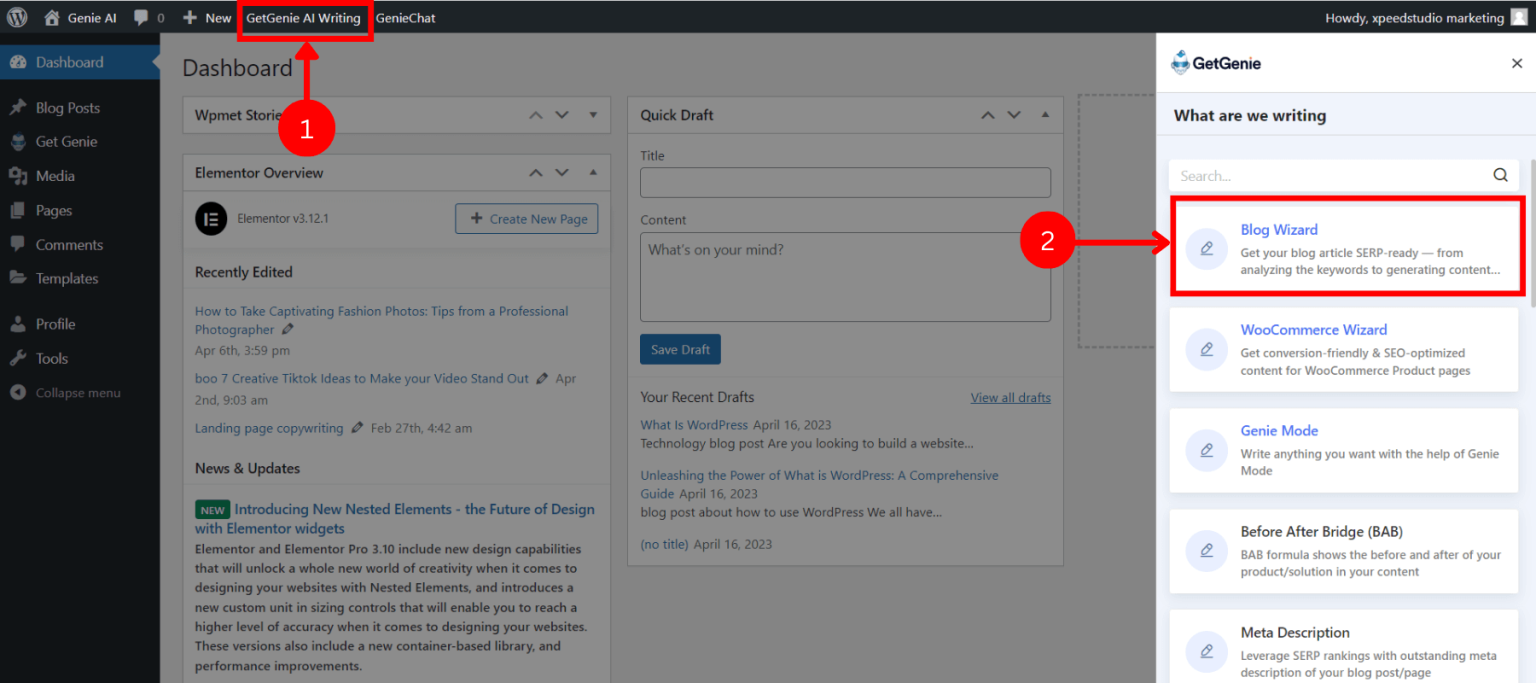Click the plus New item in admin bar
This screenshot has width=1536, height=683.
pos(207,18)
